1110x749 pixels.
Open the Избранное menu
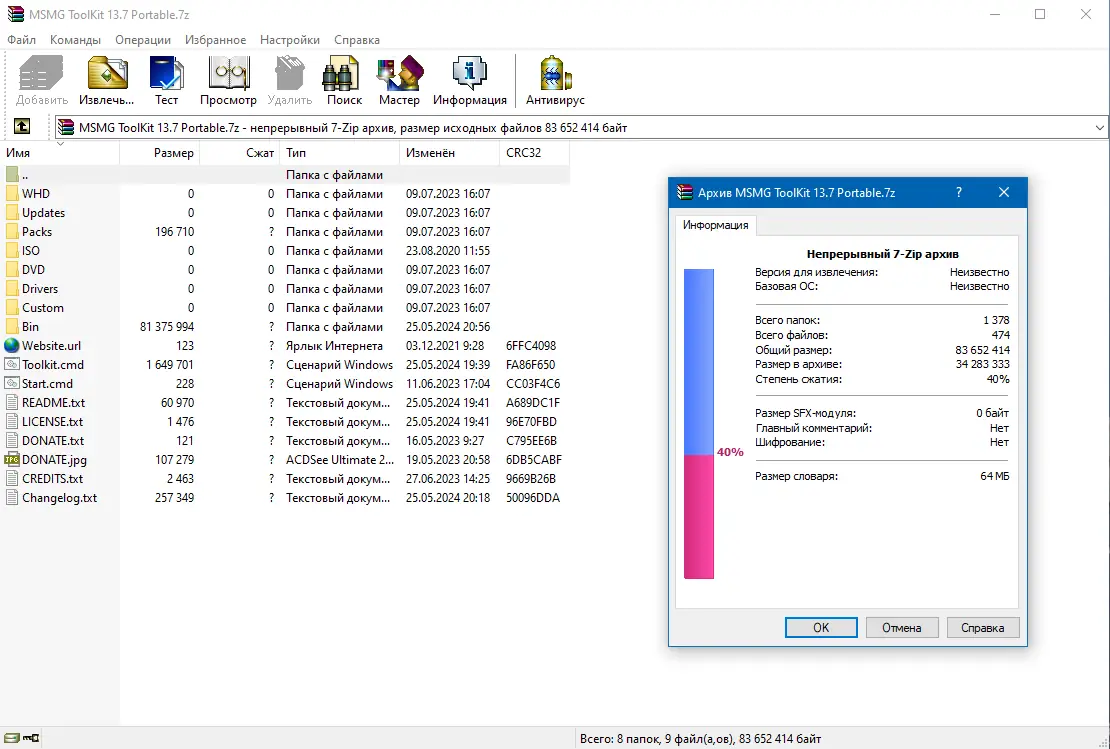point(215,40)
